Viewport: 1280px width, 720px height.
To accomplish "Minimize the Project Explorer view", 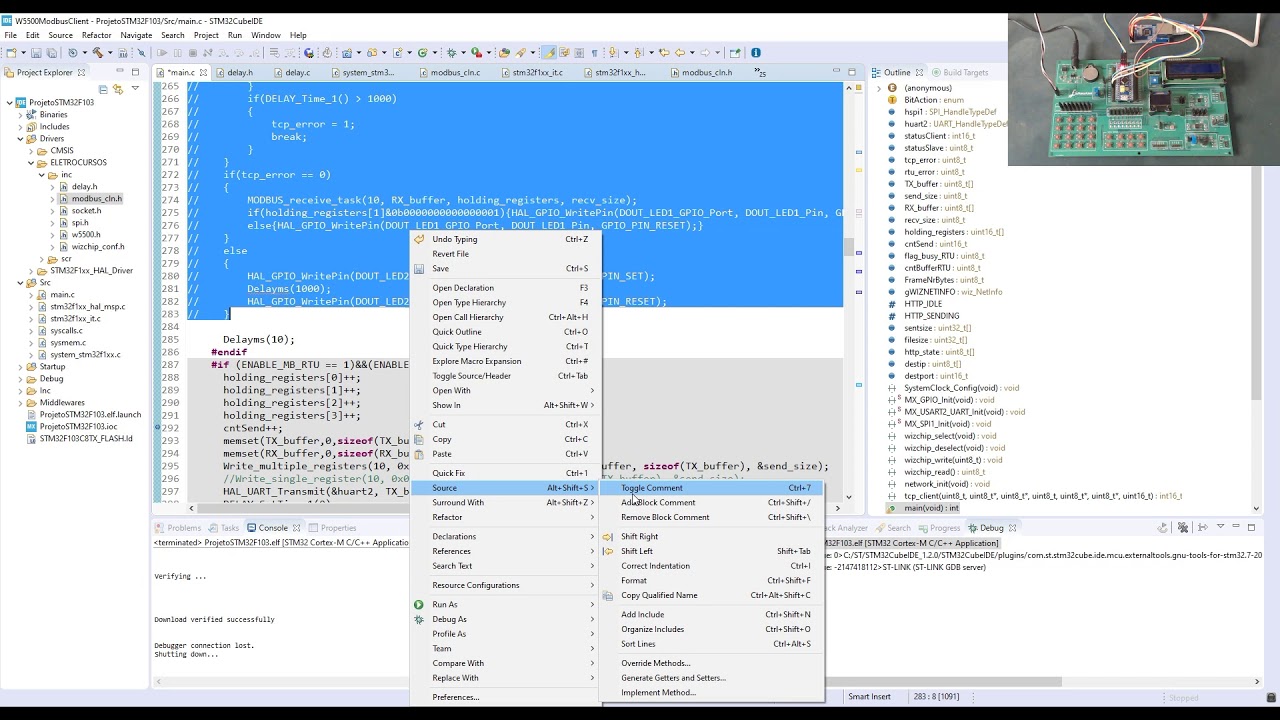I will [121, 72].
